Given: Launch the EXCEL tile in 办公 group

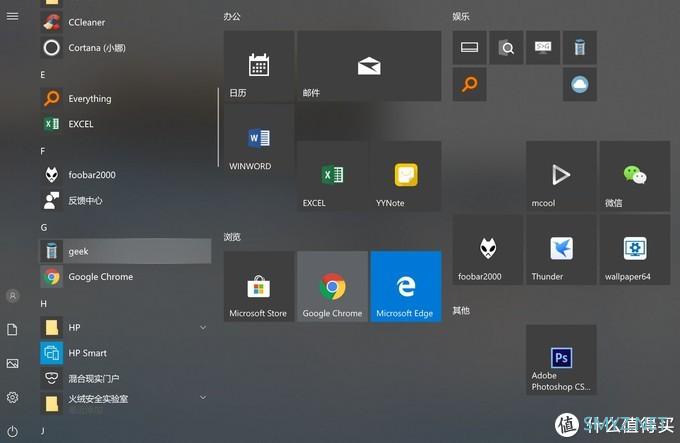Looking at the screenshot, I should point(333,176).
